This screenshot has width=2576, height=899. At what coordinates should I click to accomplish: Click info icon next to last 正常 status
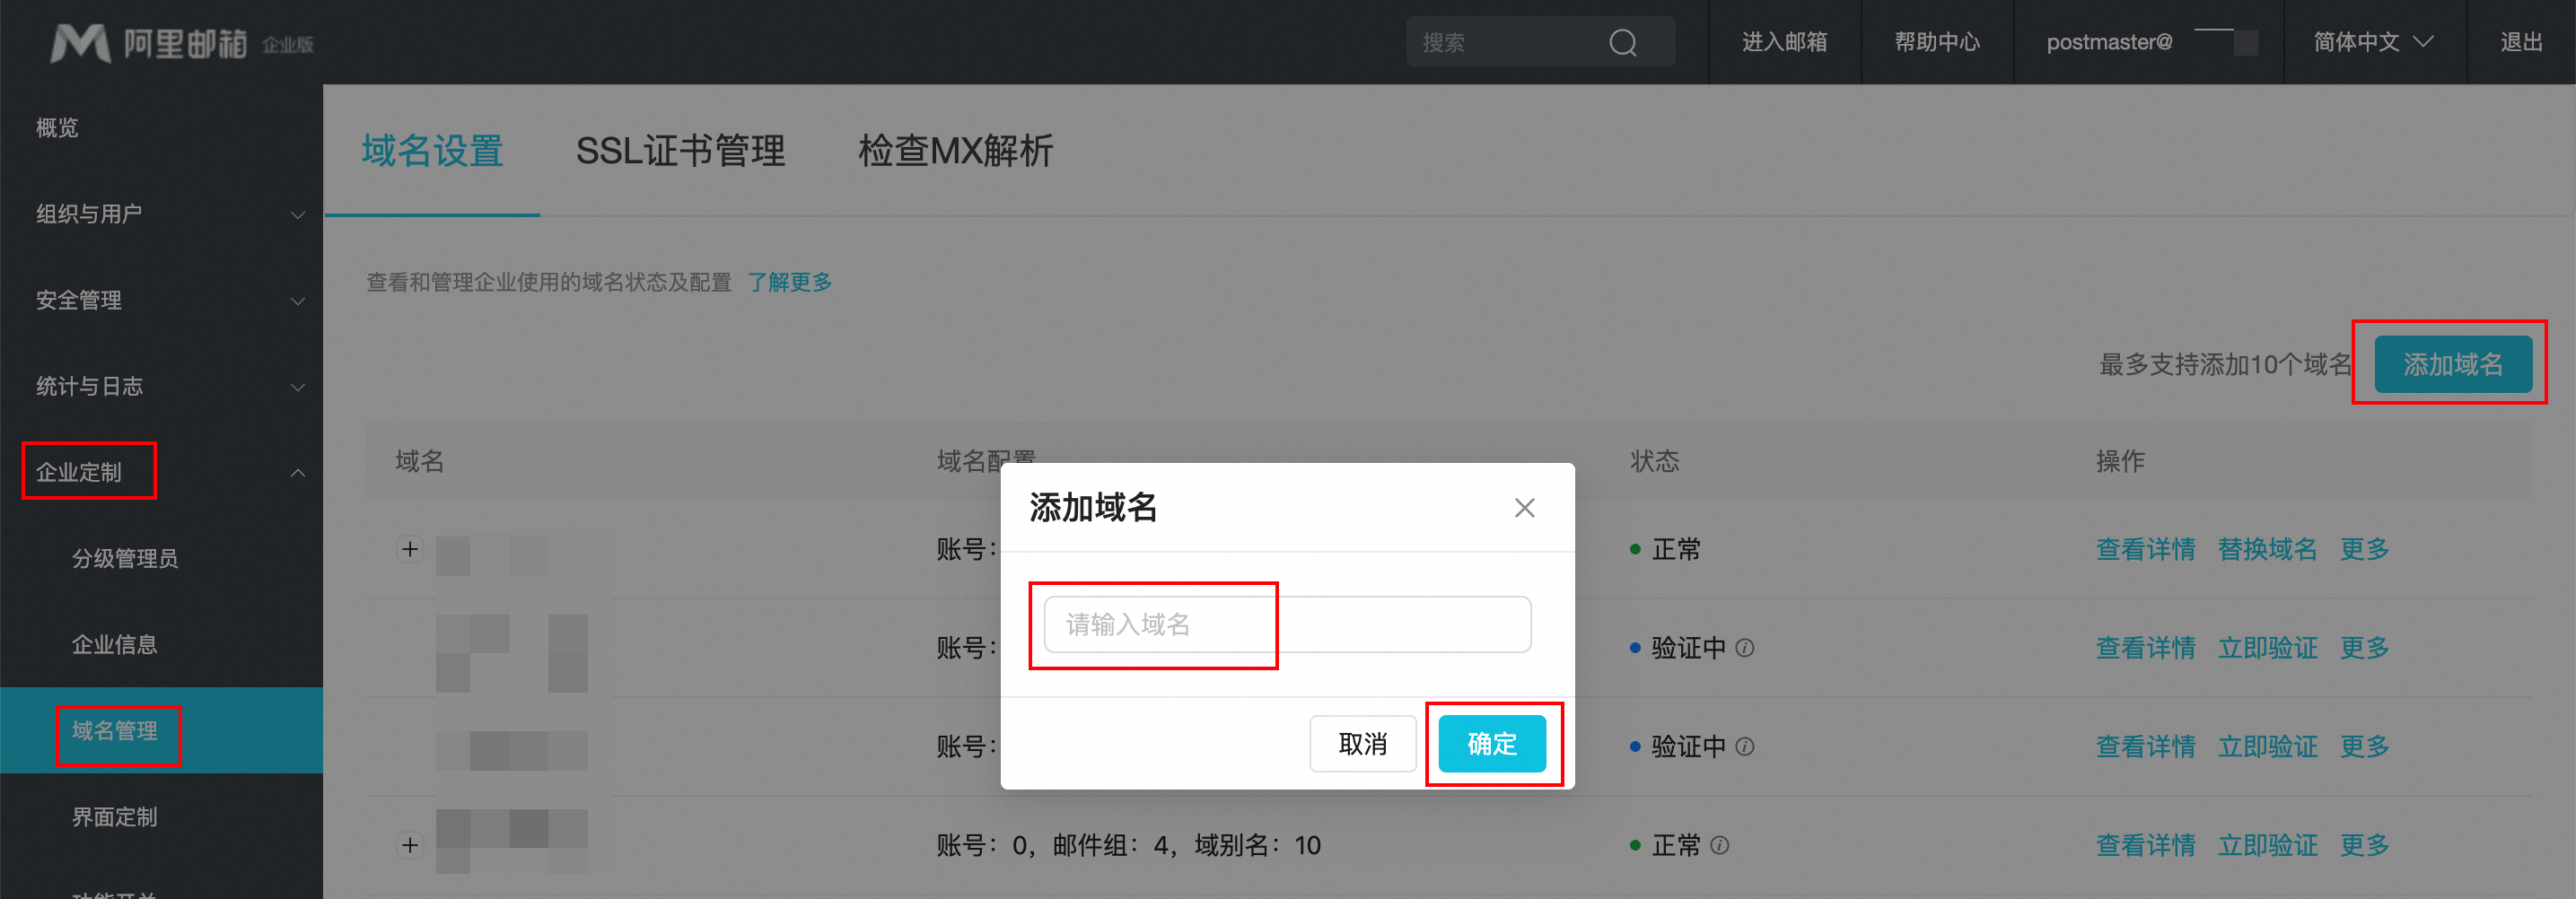1720,846
